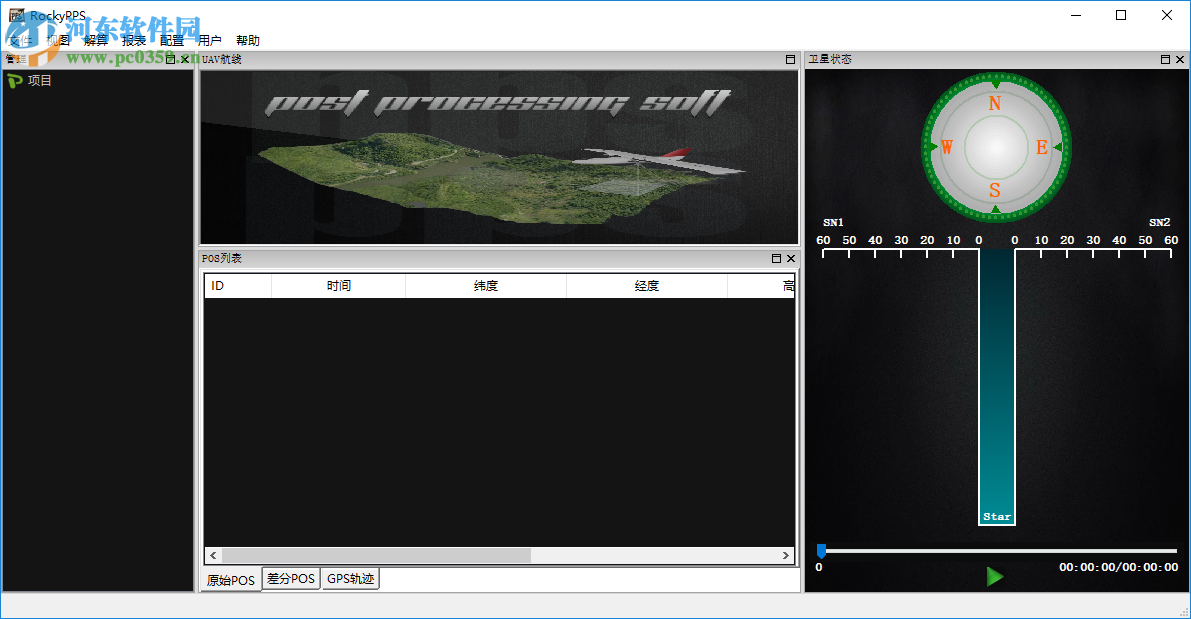
Task: Click the blue satellite timeline slider handle
Action: click(821, 551)
